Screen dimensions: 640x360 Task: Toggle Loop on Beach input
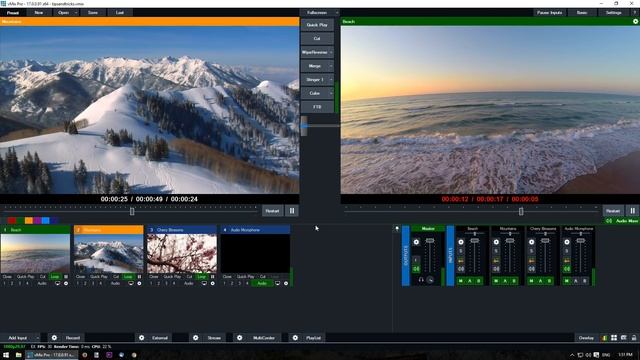(55, 277)
